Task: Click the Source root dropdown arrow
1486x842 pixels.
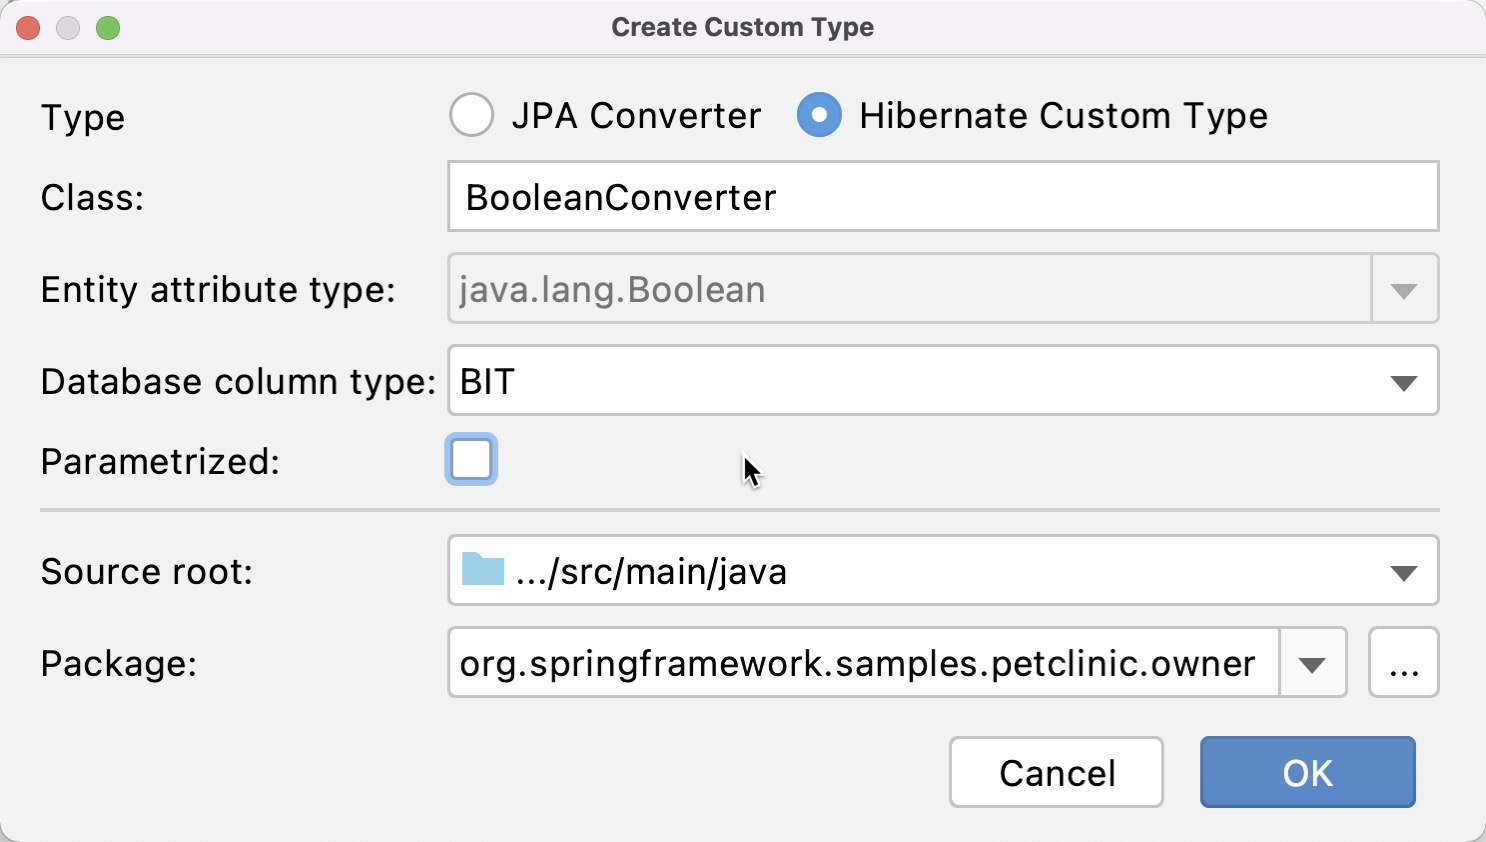Action: click(1404, 571)
